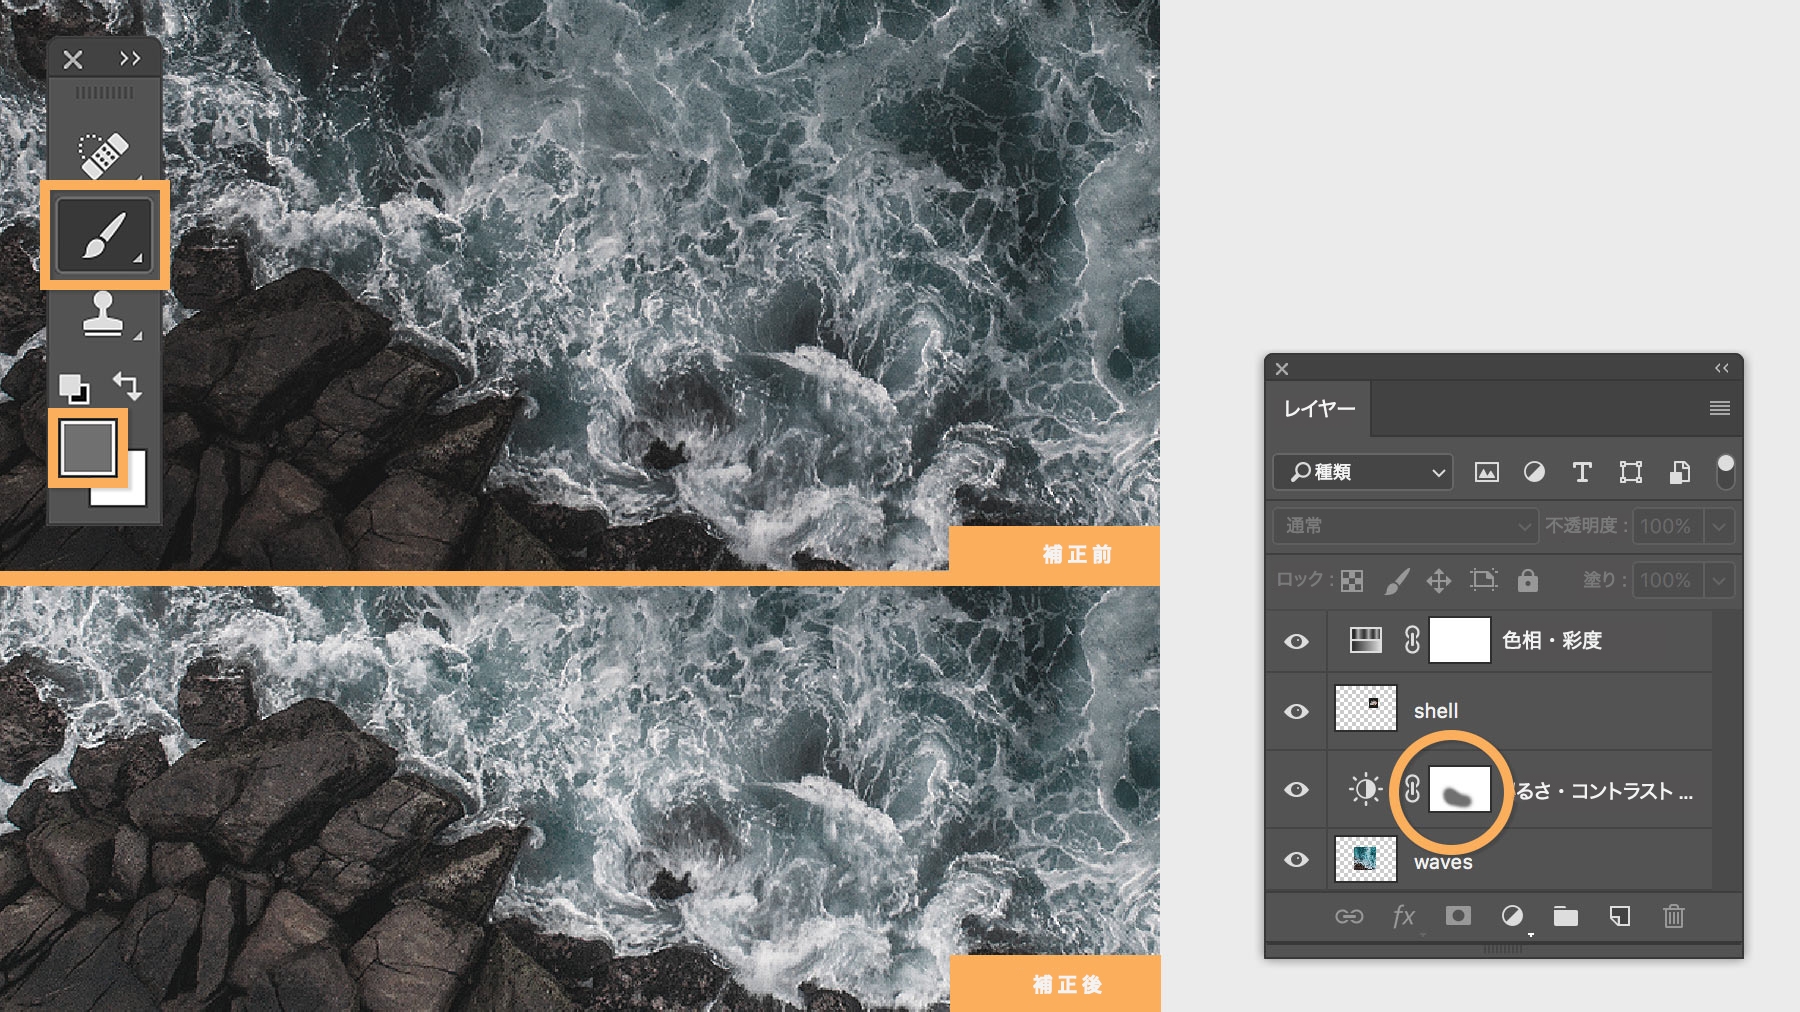This screenshot has width=1800, height=1012.
Task: Toggle visibility of the waves layer
Action: tap(1295, 858)
